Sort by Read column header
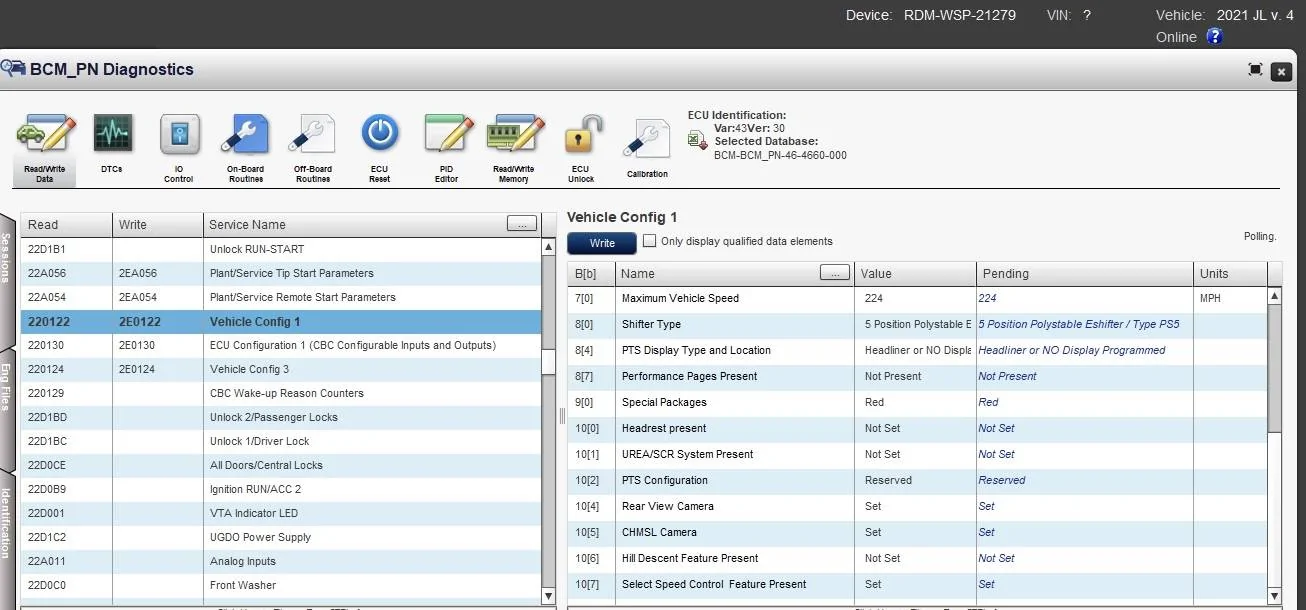Viewport: 1306px width, 610px height. tap(65, 225)
